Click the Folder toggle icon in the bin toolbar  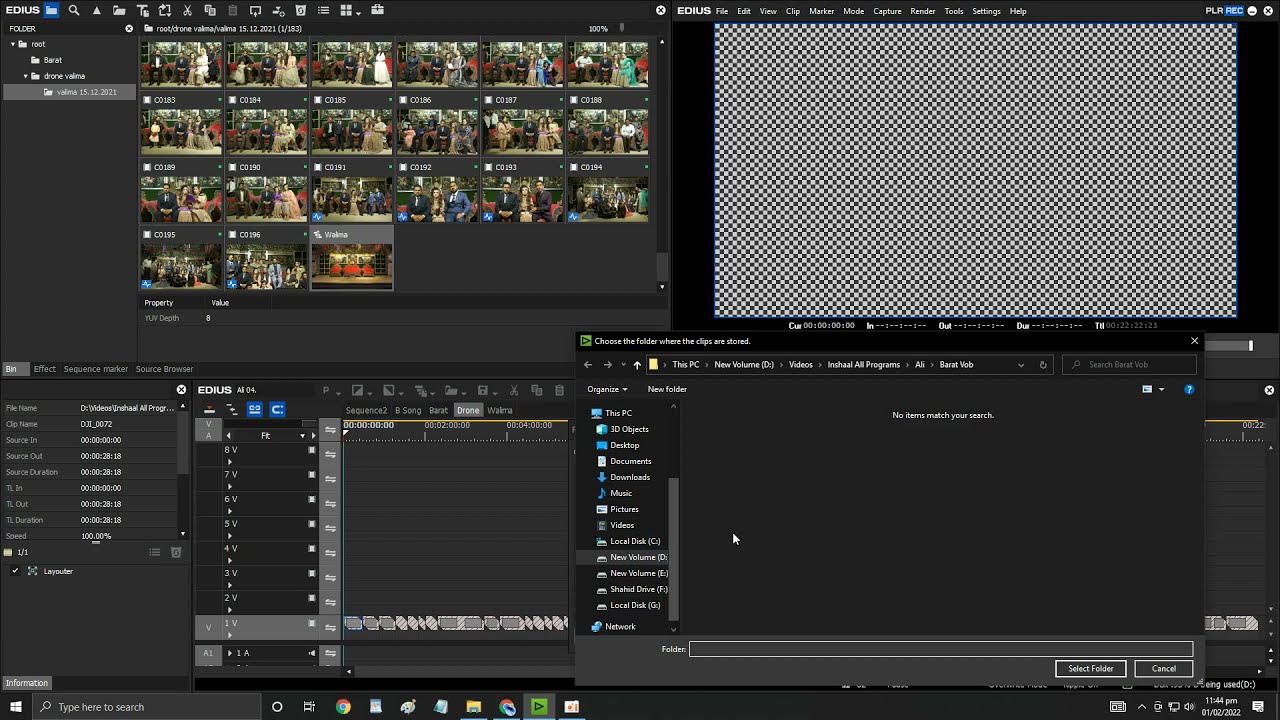51,10
